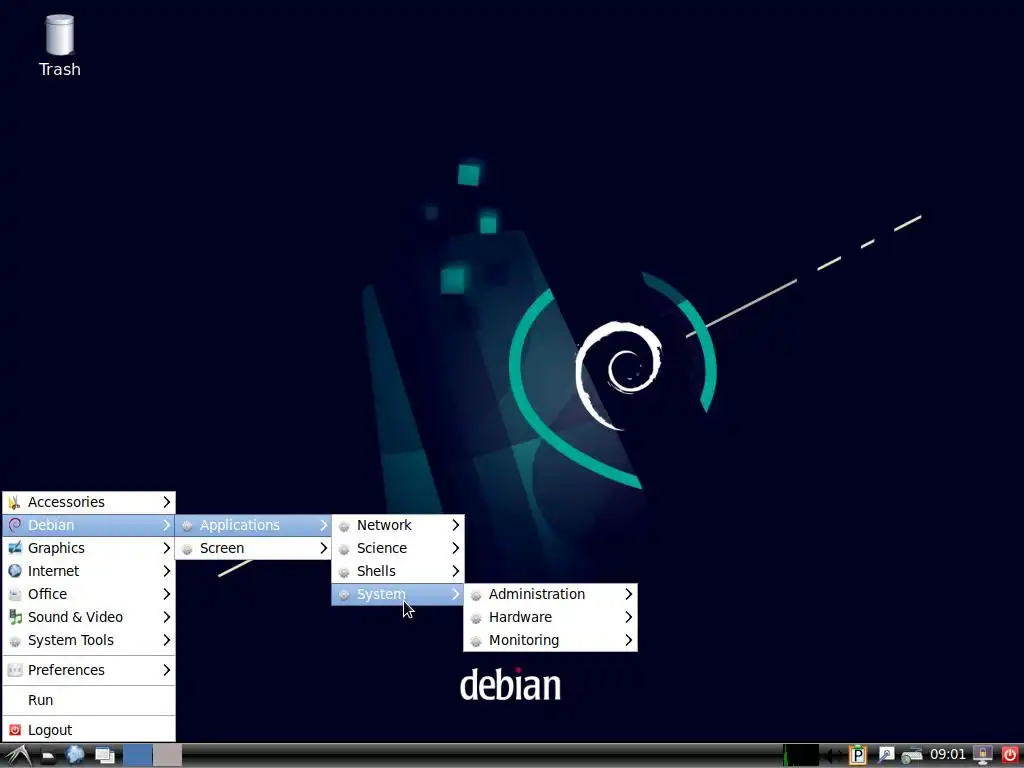
Task: Open the Debian menu entry
Action: coord(89,525)
